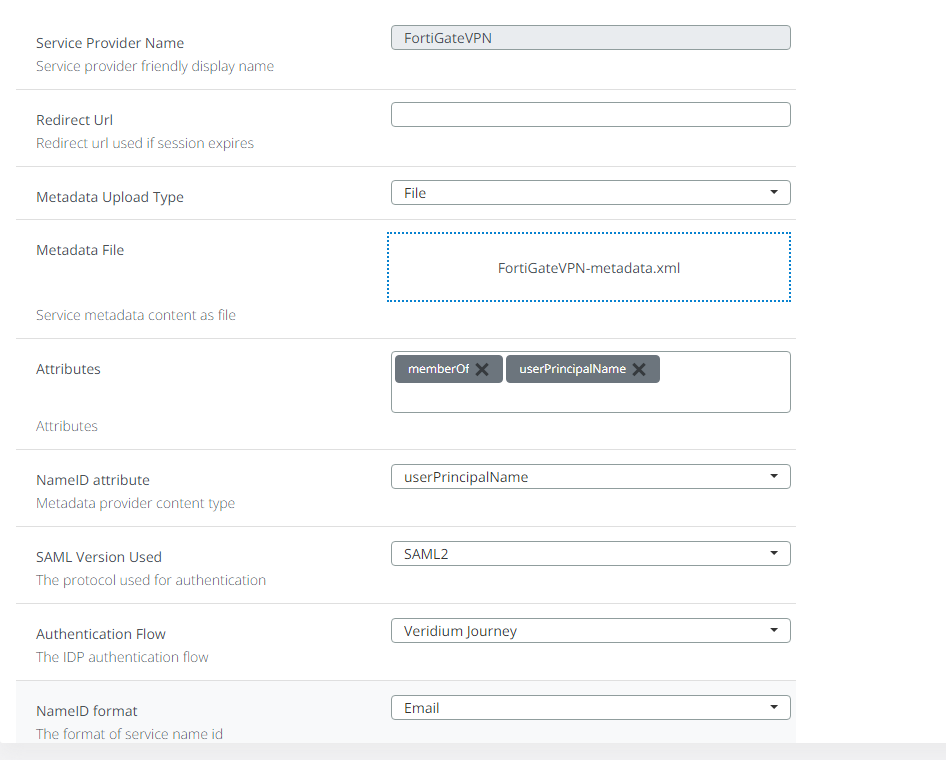
Task: Expand the Authentication Flow dropdown
Action: (x=590, y=631)
